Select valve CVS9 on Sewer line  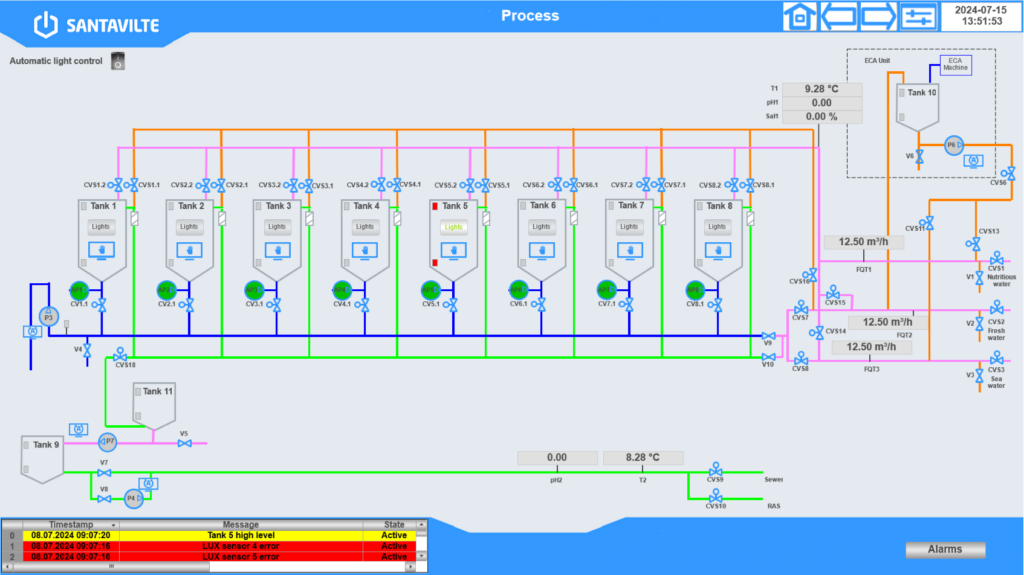(716, 470)
